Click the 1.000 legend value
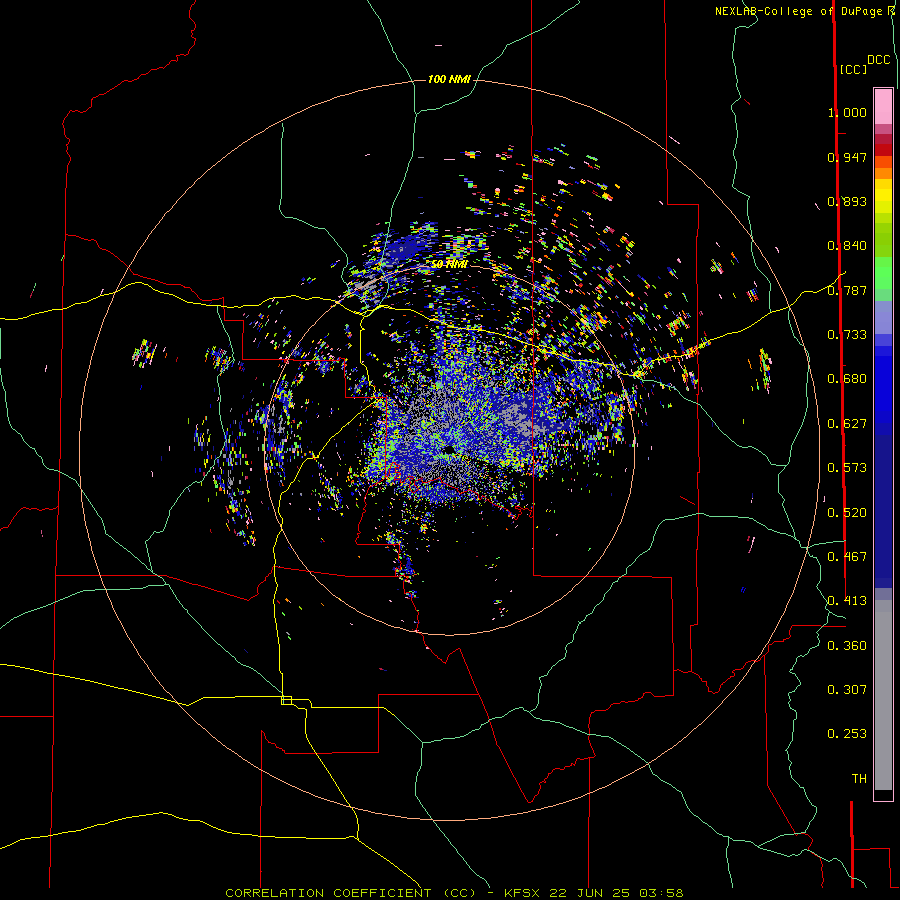The width and height of the screenshot is (900, 900). (847, 112)
